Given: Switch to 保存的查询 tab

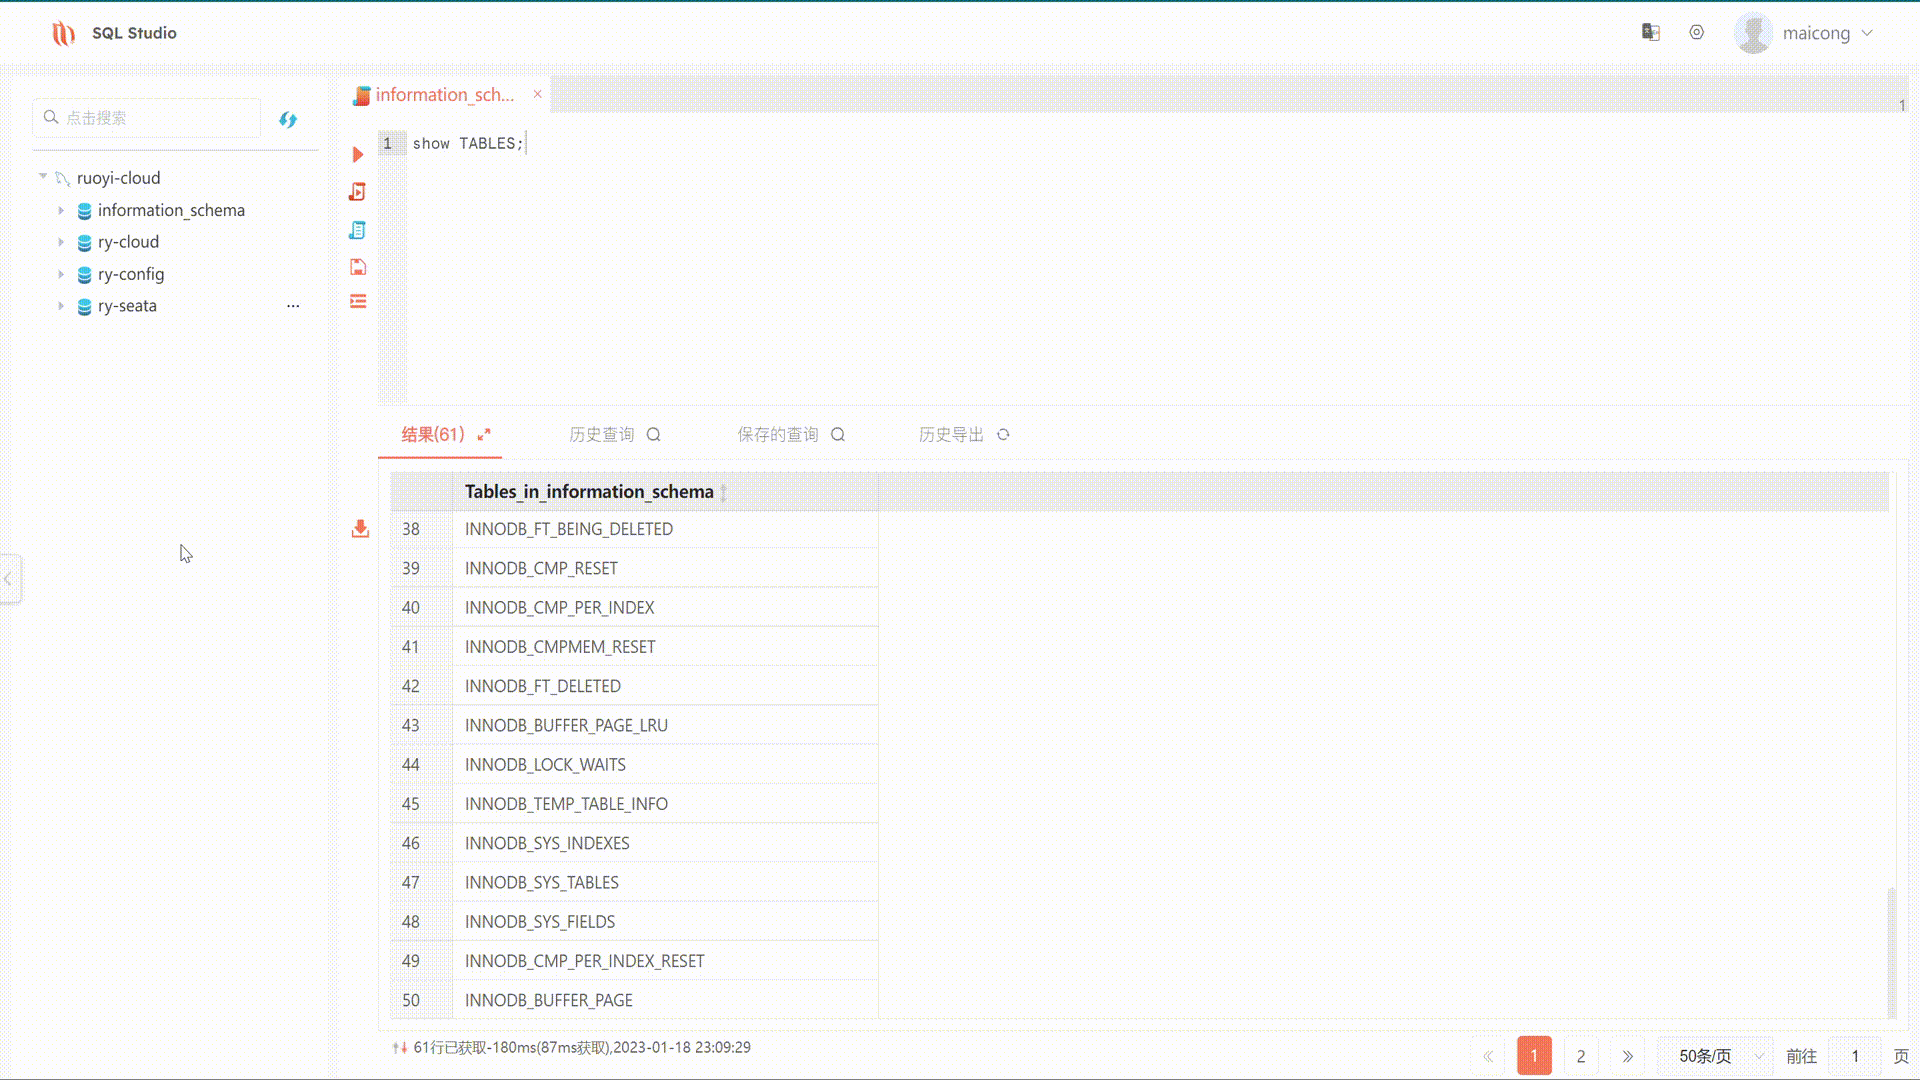Looking at the screenshot, I should [778, 435].
